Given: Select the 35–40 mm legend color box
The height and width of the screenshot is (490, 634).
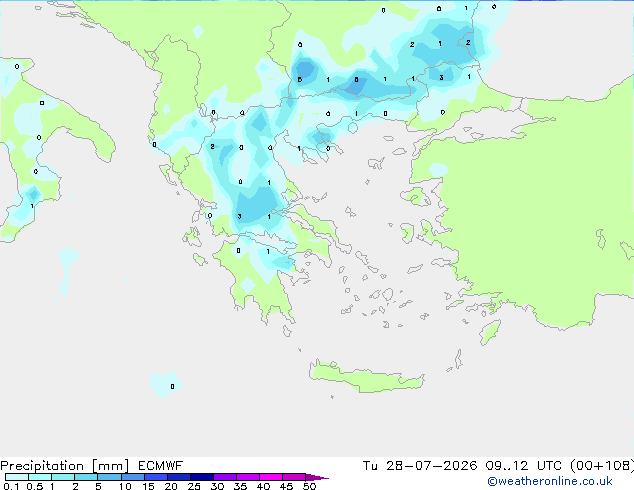Looking at the screenshot, I should 247,477.
